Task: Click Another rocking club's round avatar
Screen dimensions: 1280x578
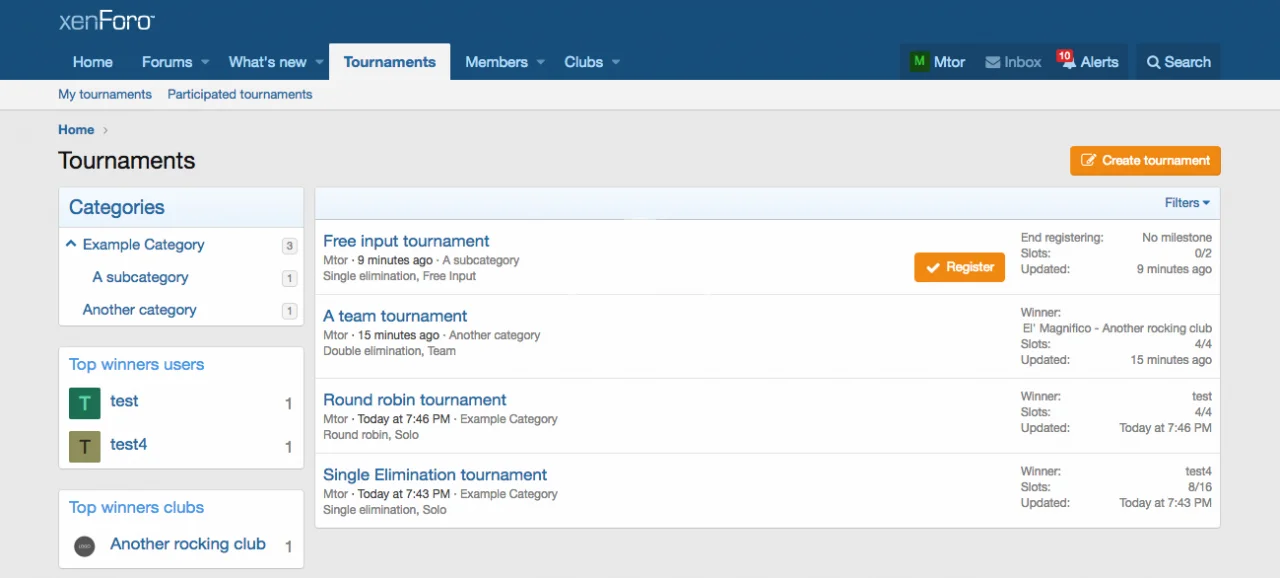Action: [85, 546]
